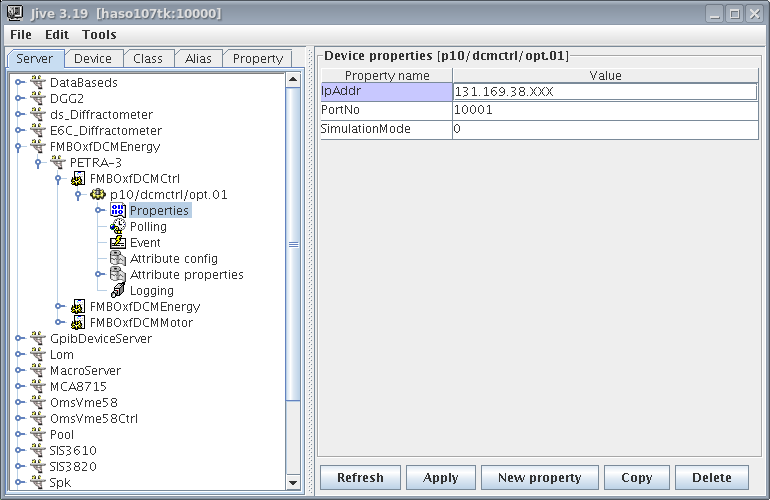Open the Tools menu
Image resolution: width=770 pixels, height=500 pixels.
99,34
